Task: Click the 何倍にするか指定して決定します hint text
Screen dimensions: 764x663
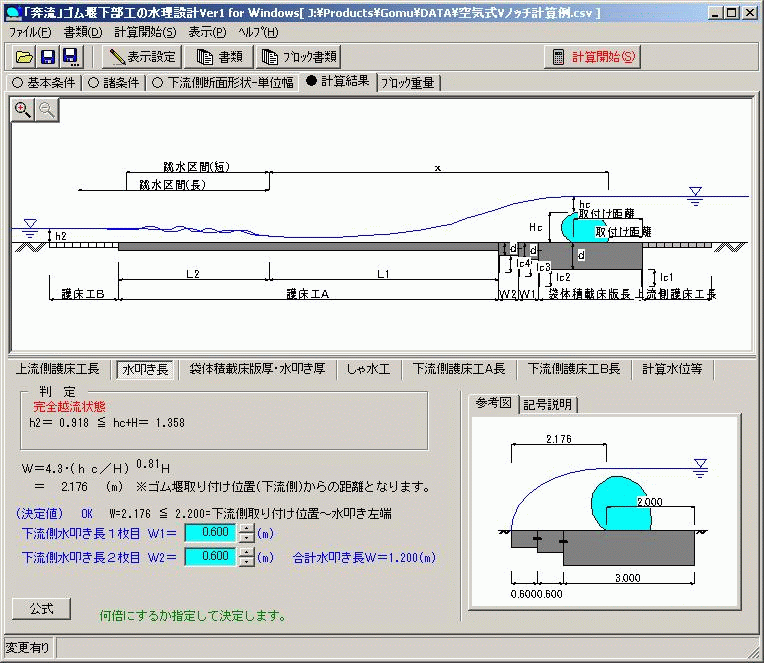Action: coord(193,616)
